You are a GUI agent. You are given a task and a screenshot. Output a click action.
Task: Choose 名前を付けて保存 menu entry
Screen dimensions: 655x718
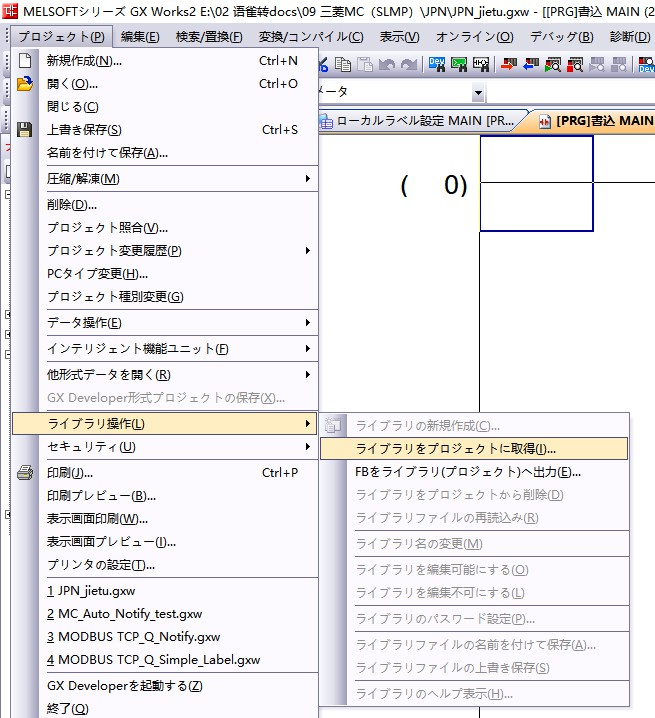[165, 152]
